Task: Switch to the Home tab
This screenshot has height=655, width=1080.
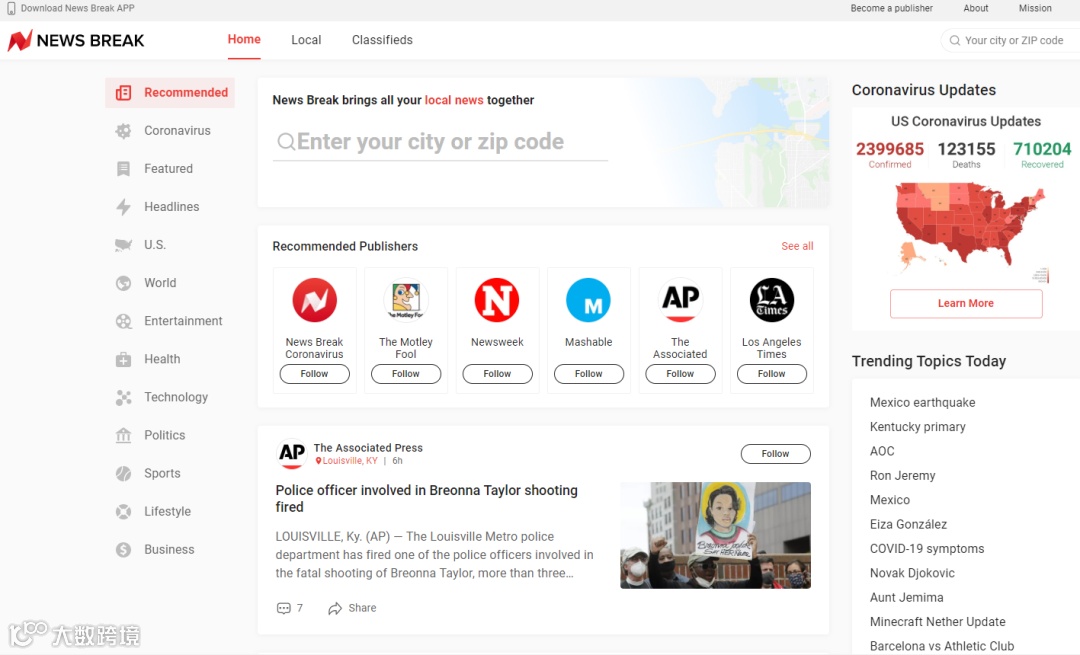Action: pos(244,40)
